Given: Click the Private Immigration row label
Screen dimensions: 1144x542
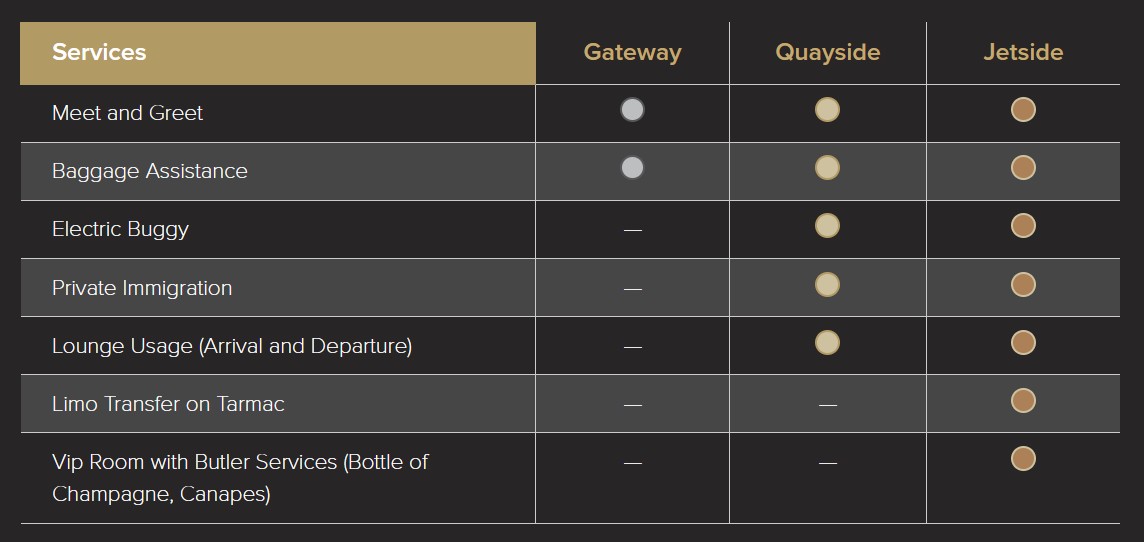Looking at the screenshot, I should [142, 288].
